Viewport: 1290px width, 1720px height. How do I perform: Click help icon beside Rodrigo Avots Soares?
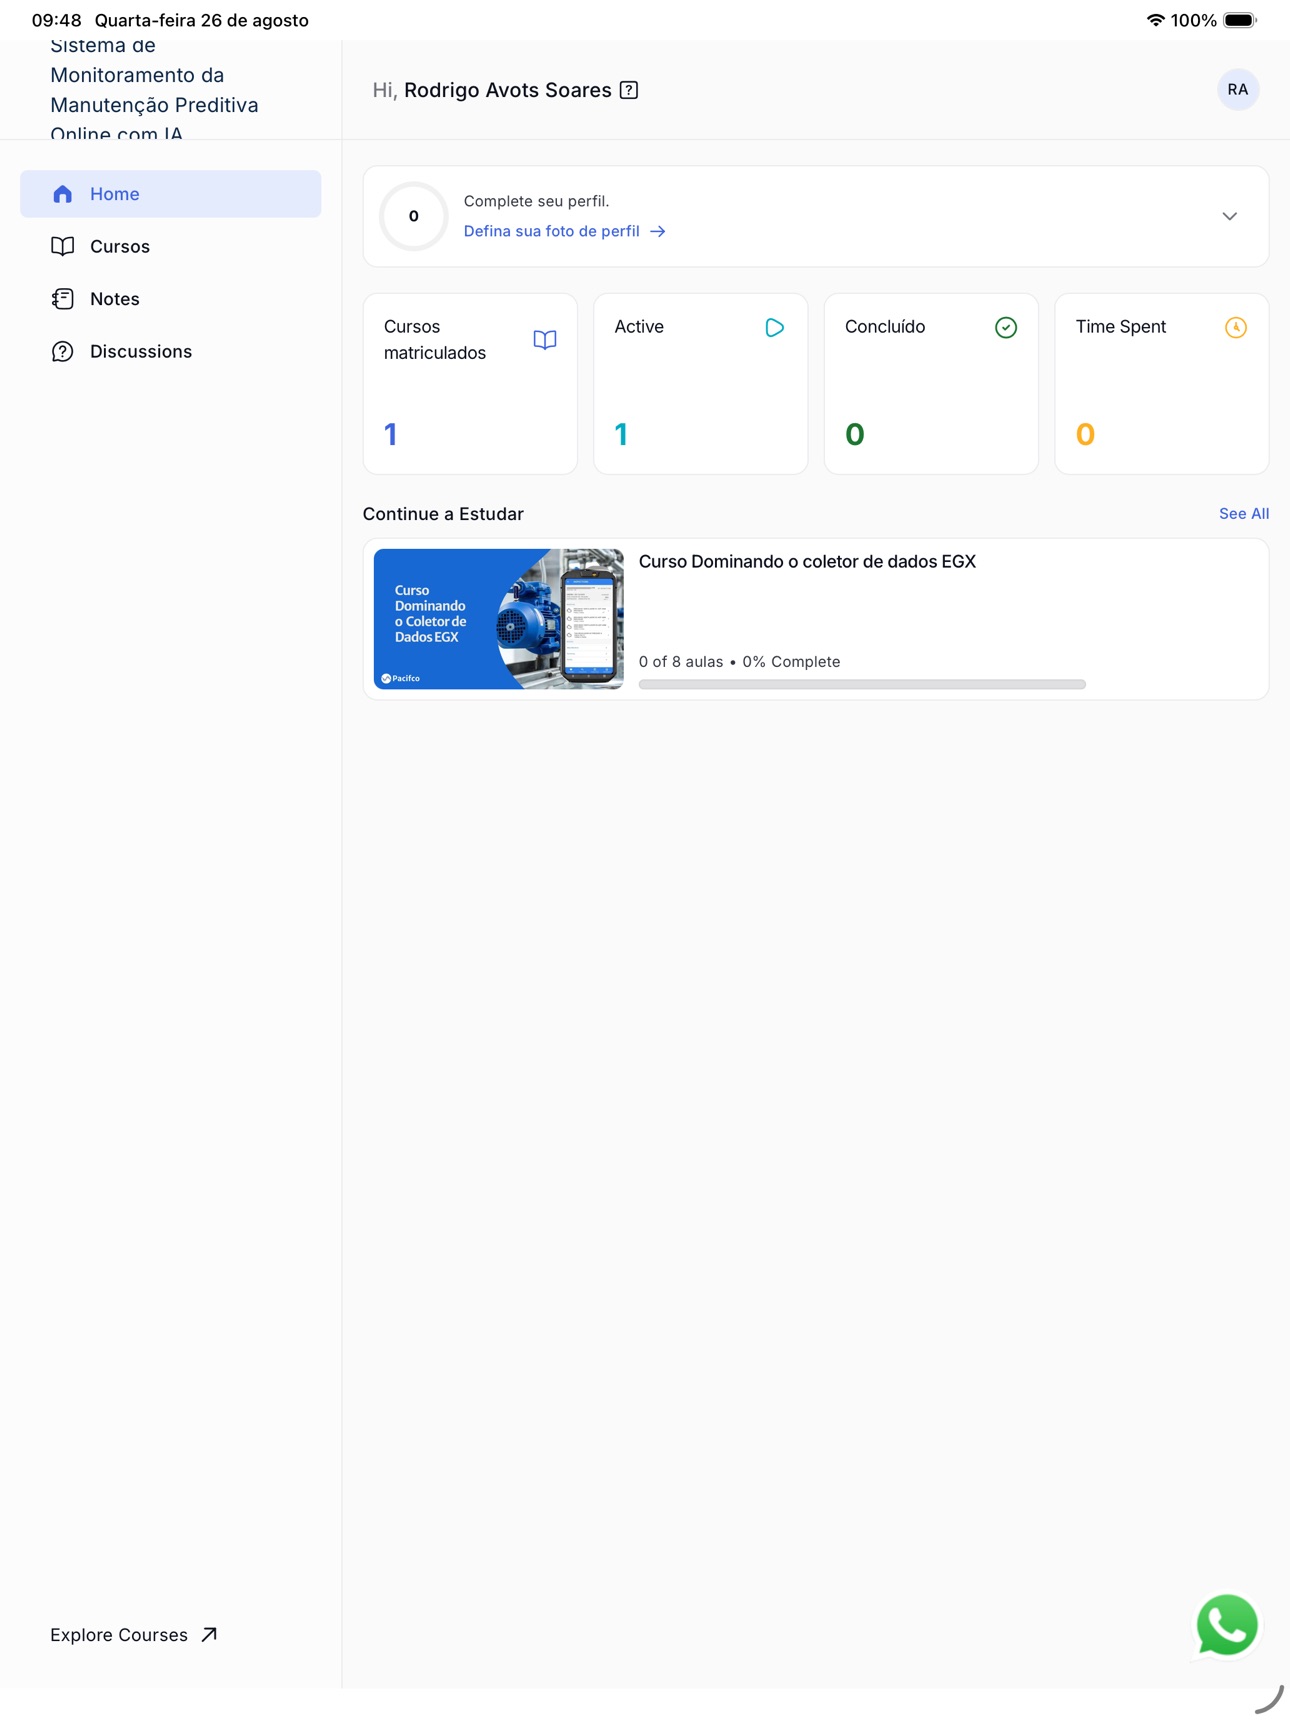coord(629,90)
